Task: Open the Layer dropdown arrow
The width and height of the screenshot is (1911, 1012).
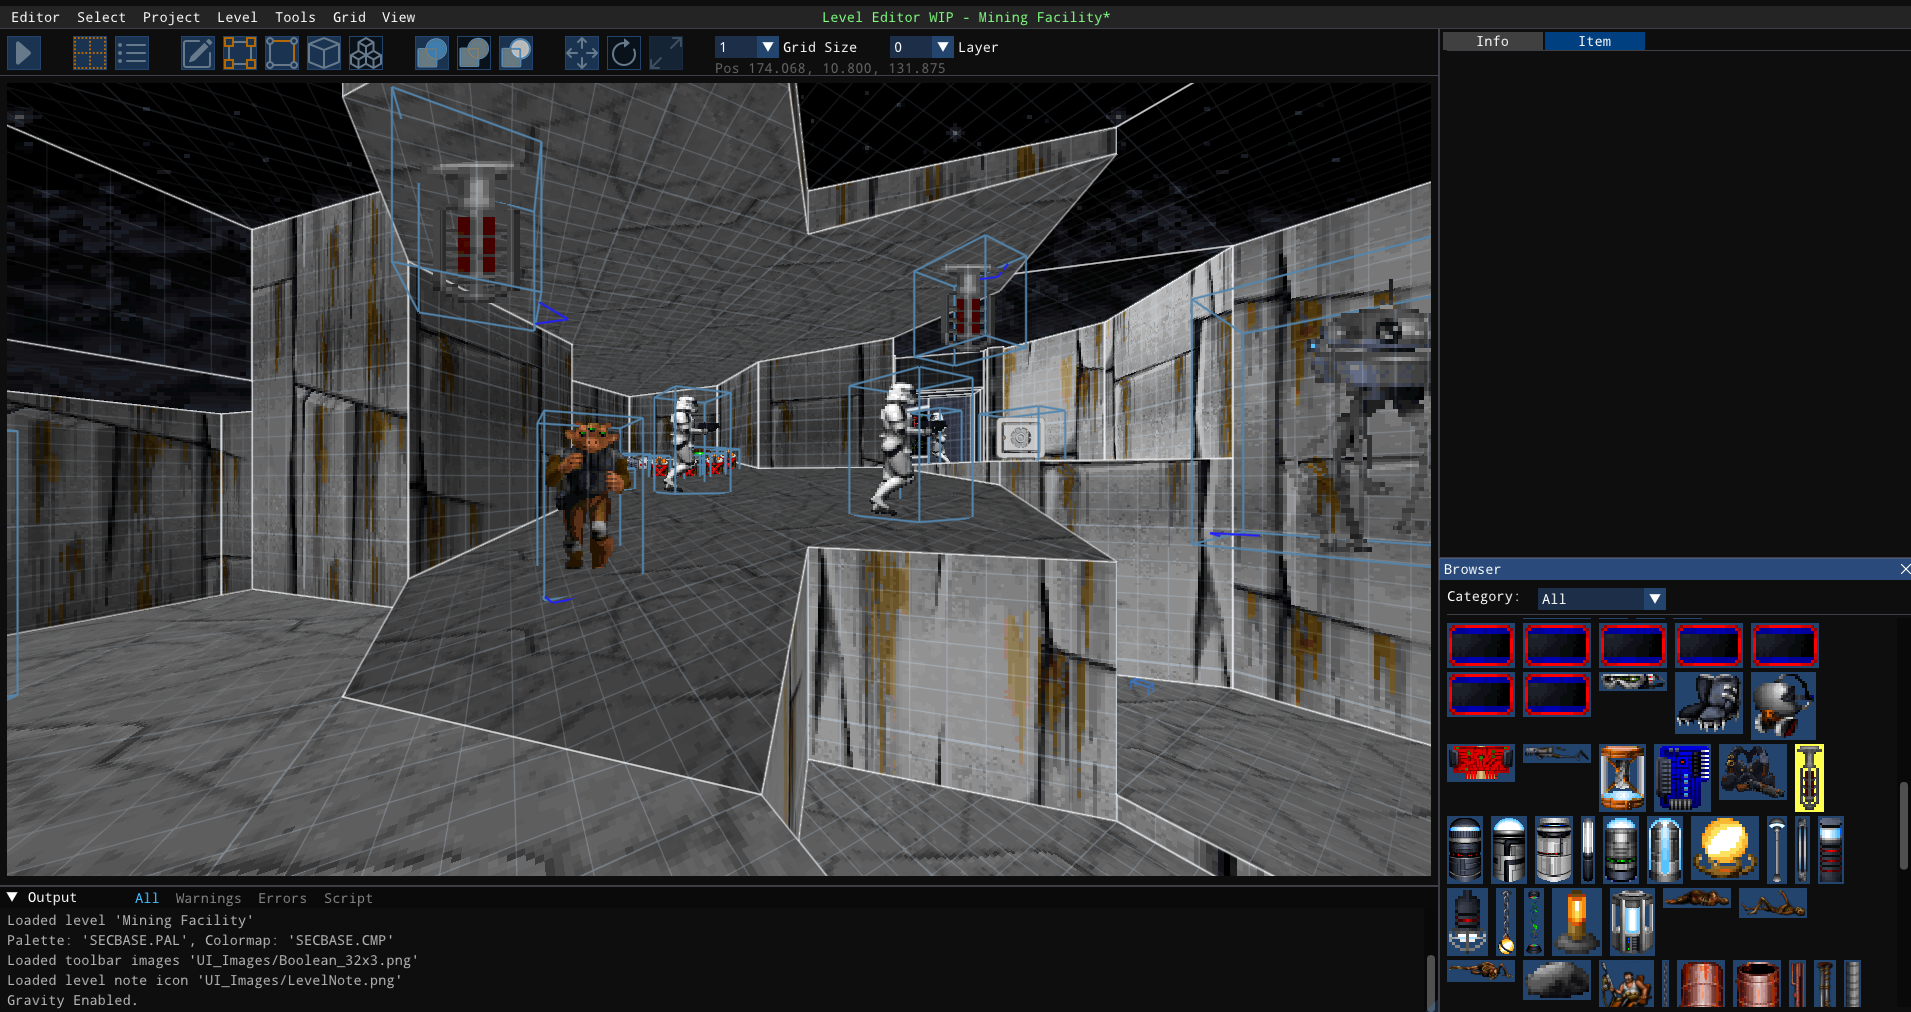Action: tap(942, 47)
